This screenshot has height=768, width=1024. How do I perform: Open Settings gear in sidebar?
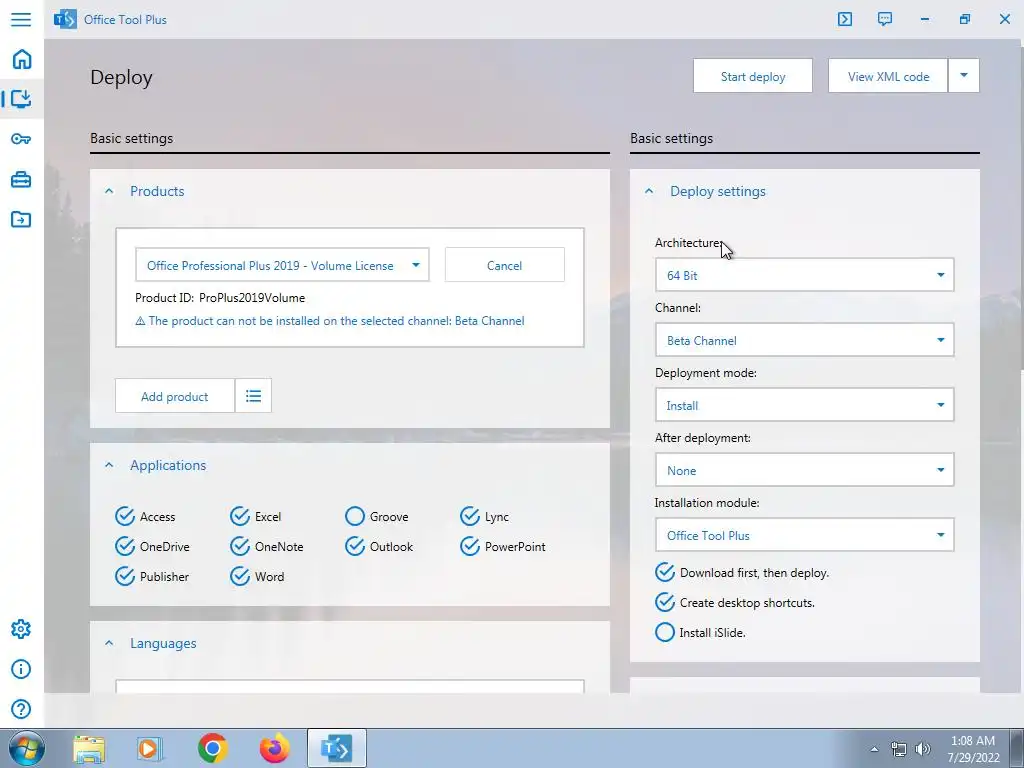pyautogui.click(x=21, y=629)
